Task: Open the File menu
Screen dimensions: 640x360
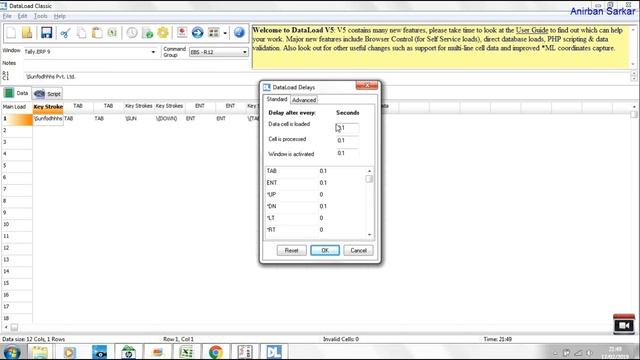Action: click(x=7, y=16)
